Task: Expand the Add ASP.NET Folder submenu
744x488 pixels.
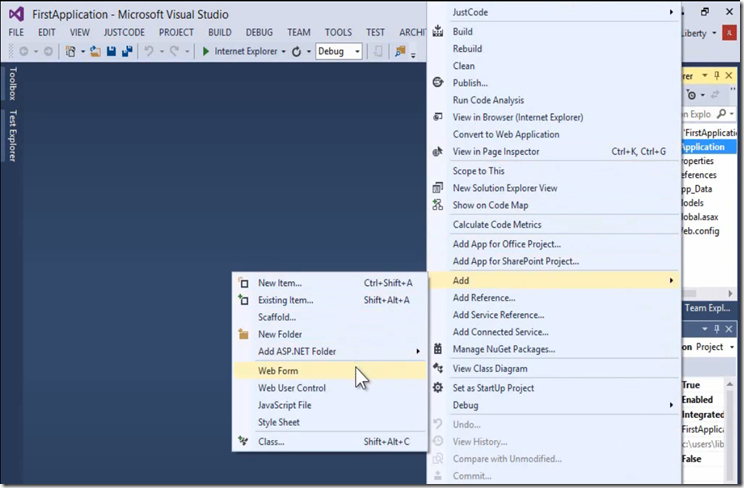Action: (418, 351)
